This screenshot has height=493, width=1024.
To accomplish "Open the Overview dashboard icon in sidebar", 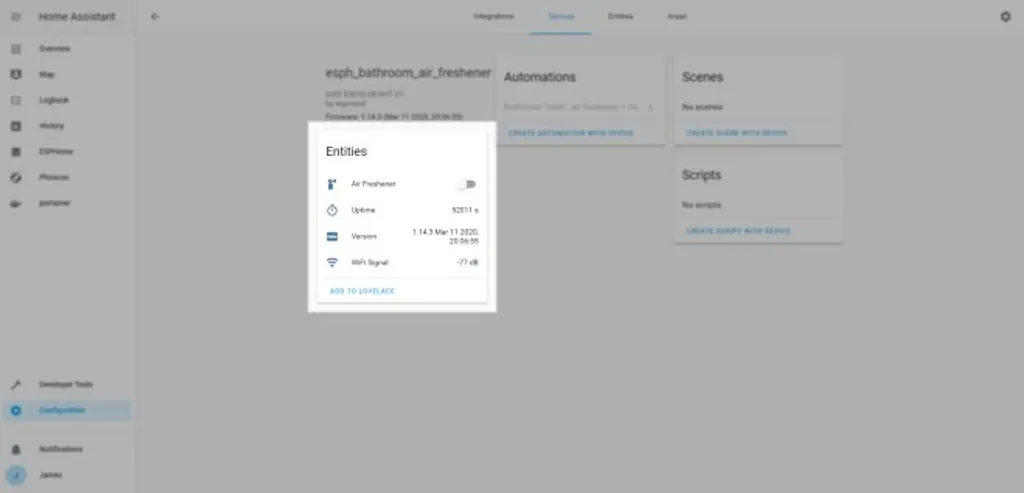I will pyautogui.click(x=16, y=49).
